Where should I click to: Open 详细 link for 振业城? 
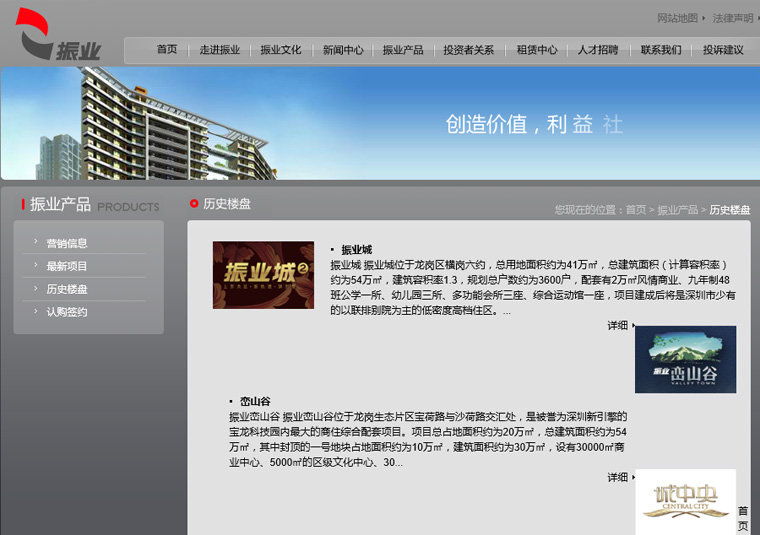618,325
